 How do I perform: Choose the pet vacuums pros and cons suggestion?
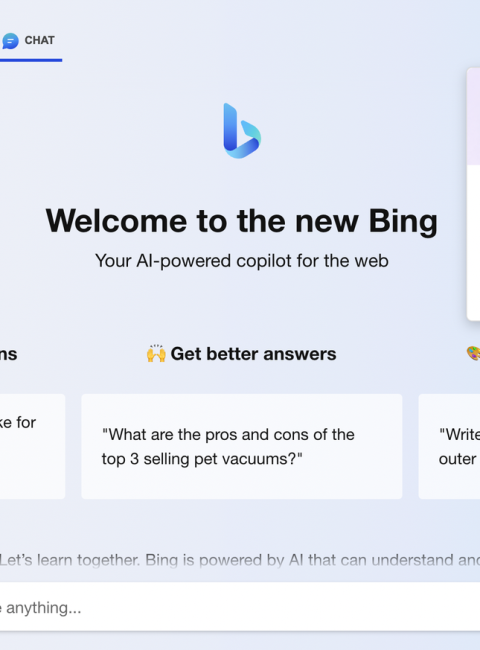pyautogui.click(x=242, y=446)
